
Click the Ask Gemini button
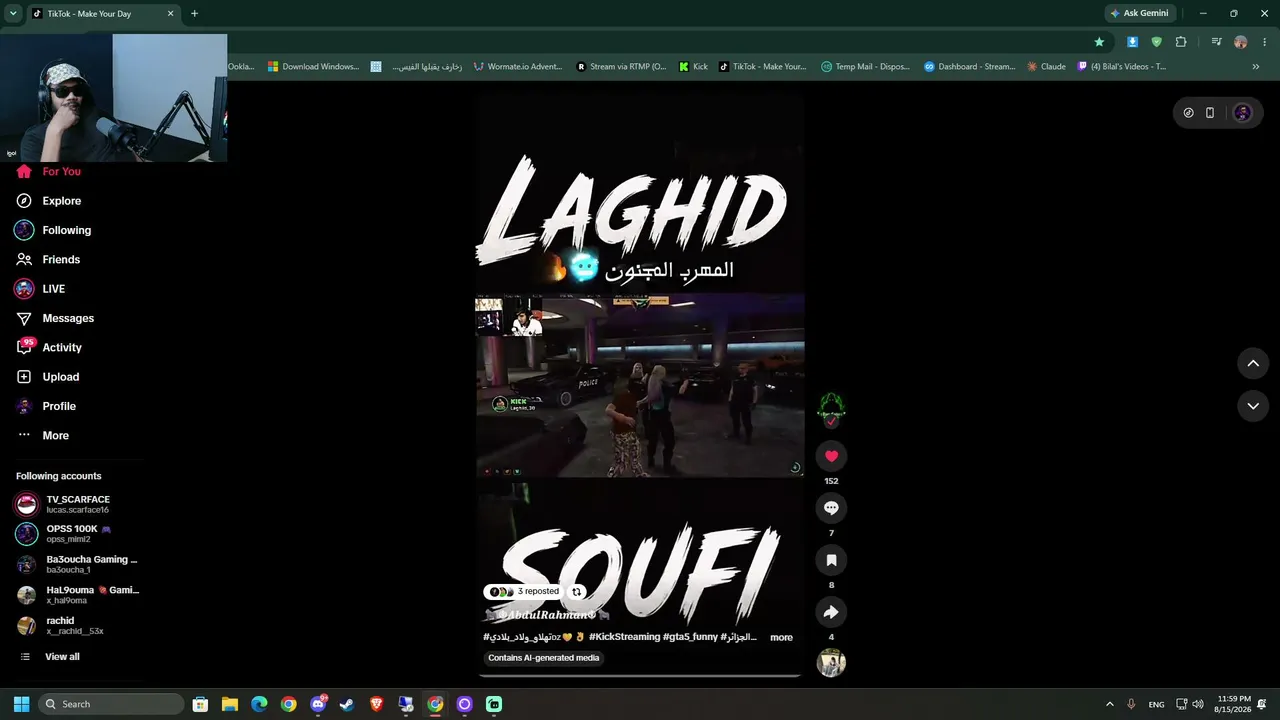(x=1139, y=13)
